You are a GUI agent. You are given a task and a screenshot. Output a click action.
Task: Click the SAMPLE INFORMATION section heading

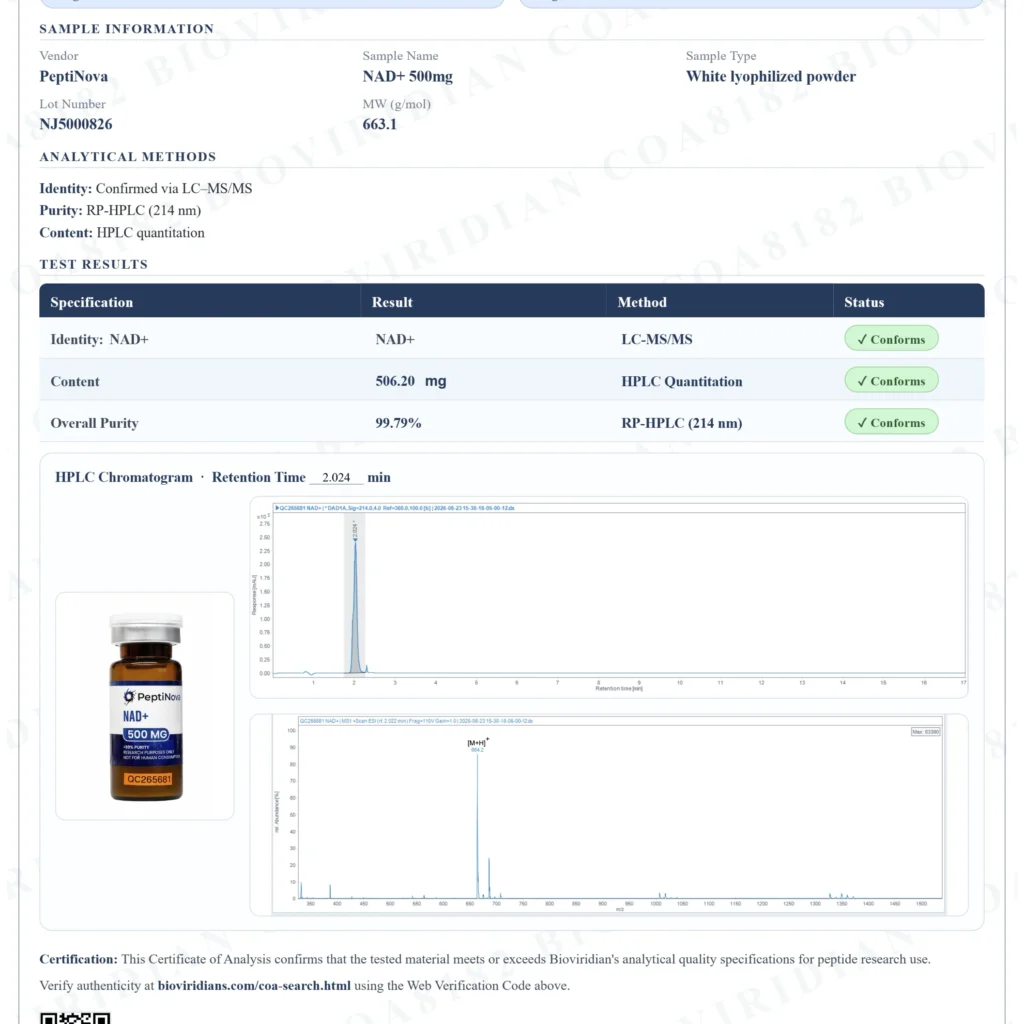(x=127, y=29)
